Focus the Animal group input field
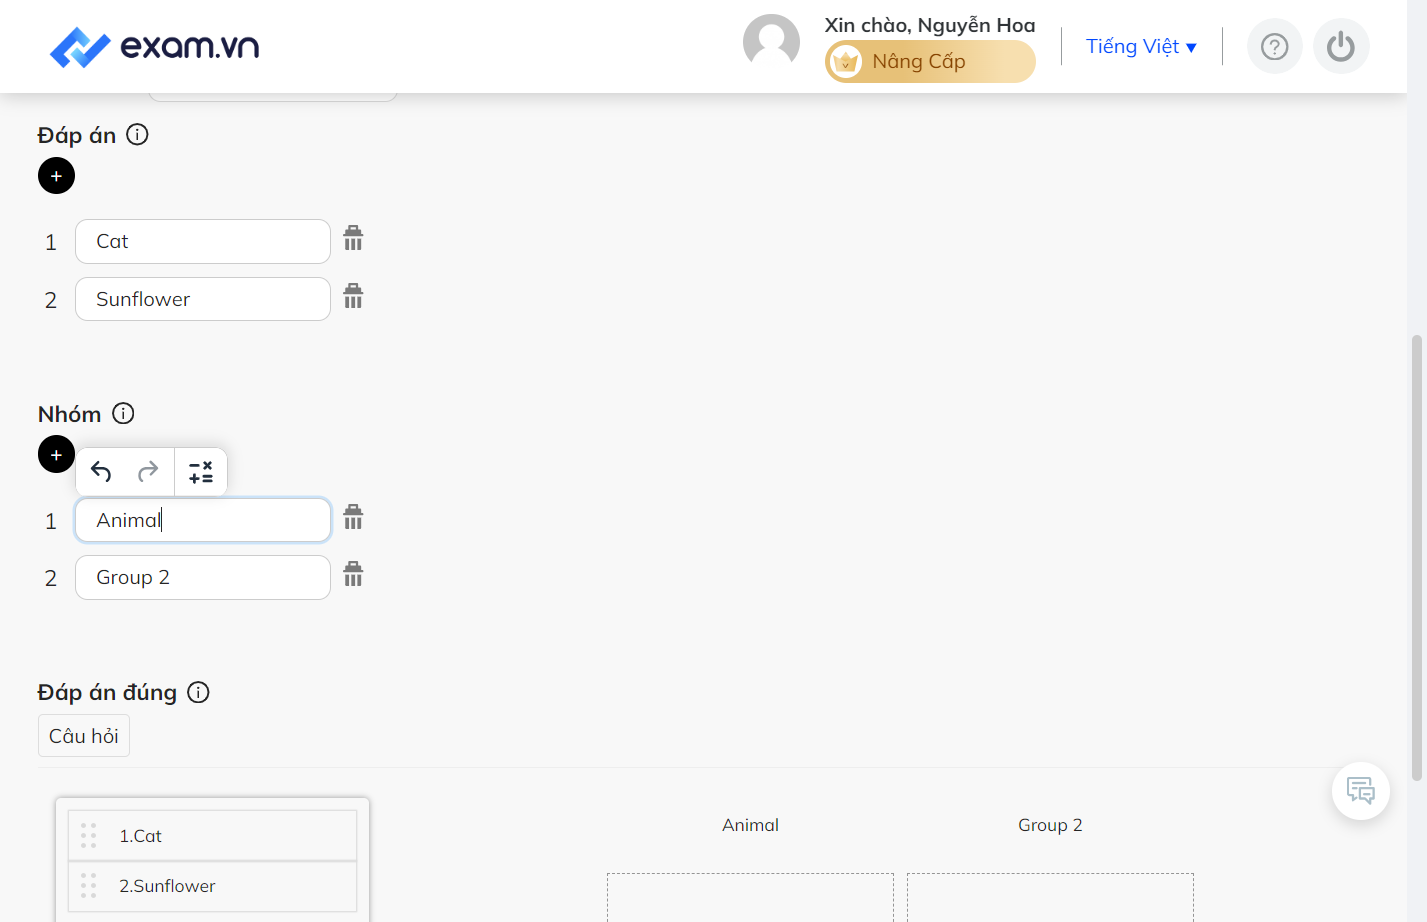Screen dimensions: 1427x922 [x=203, y=520]
